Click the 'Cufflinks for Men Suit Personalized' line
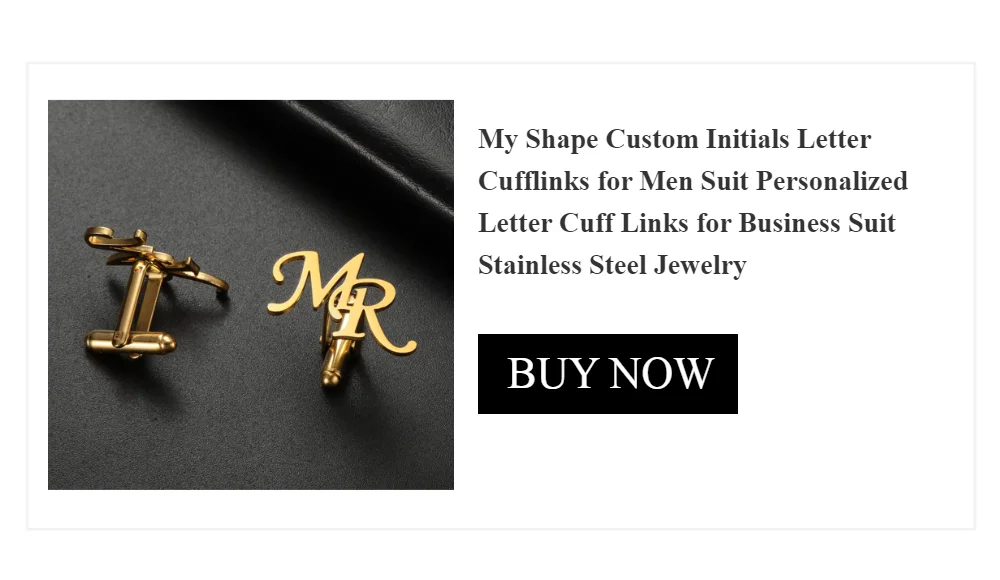 693,181
